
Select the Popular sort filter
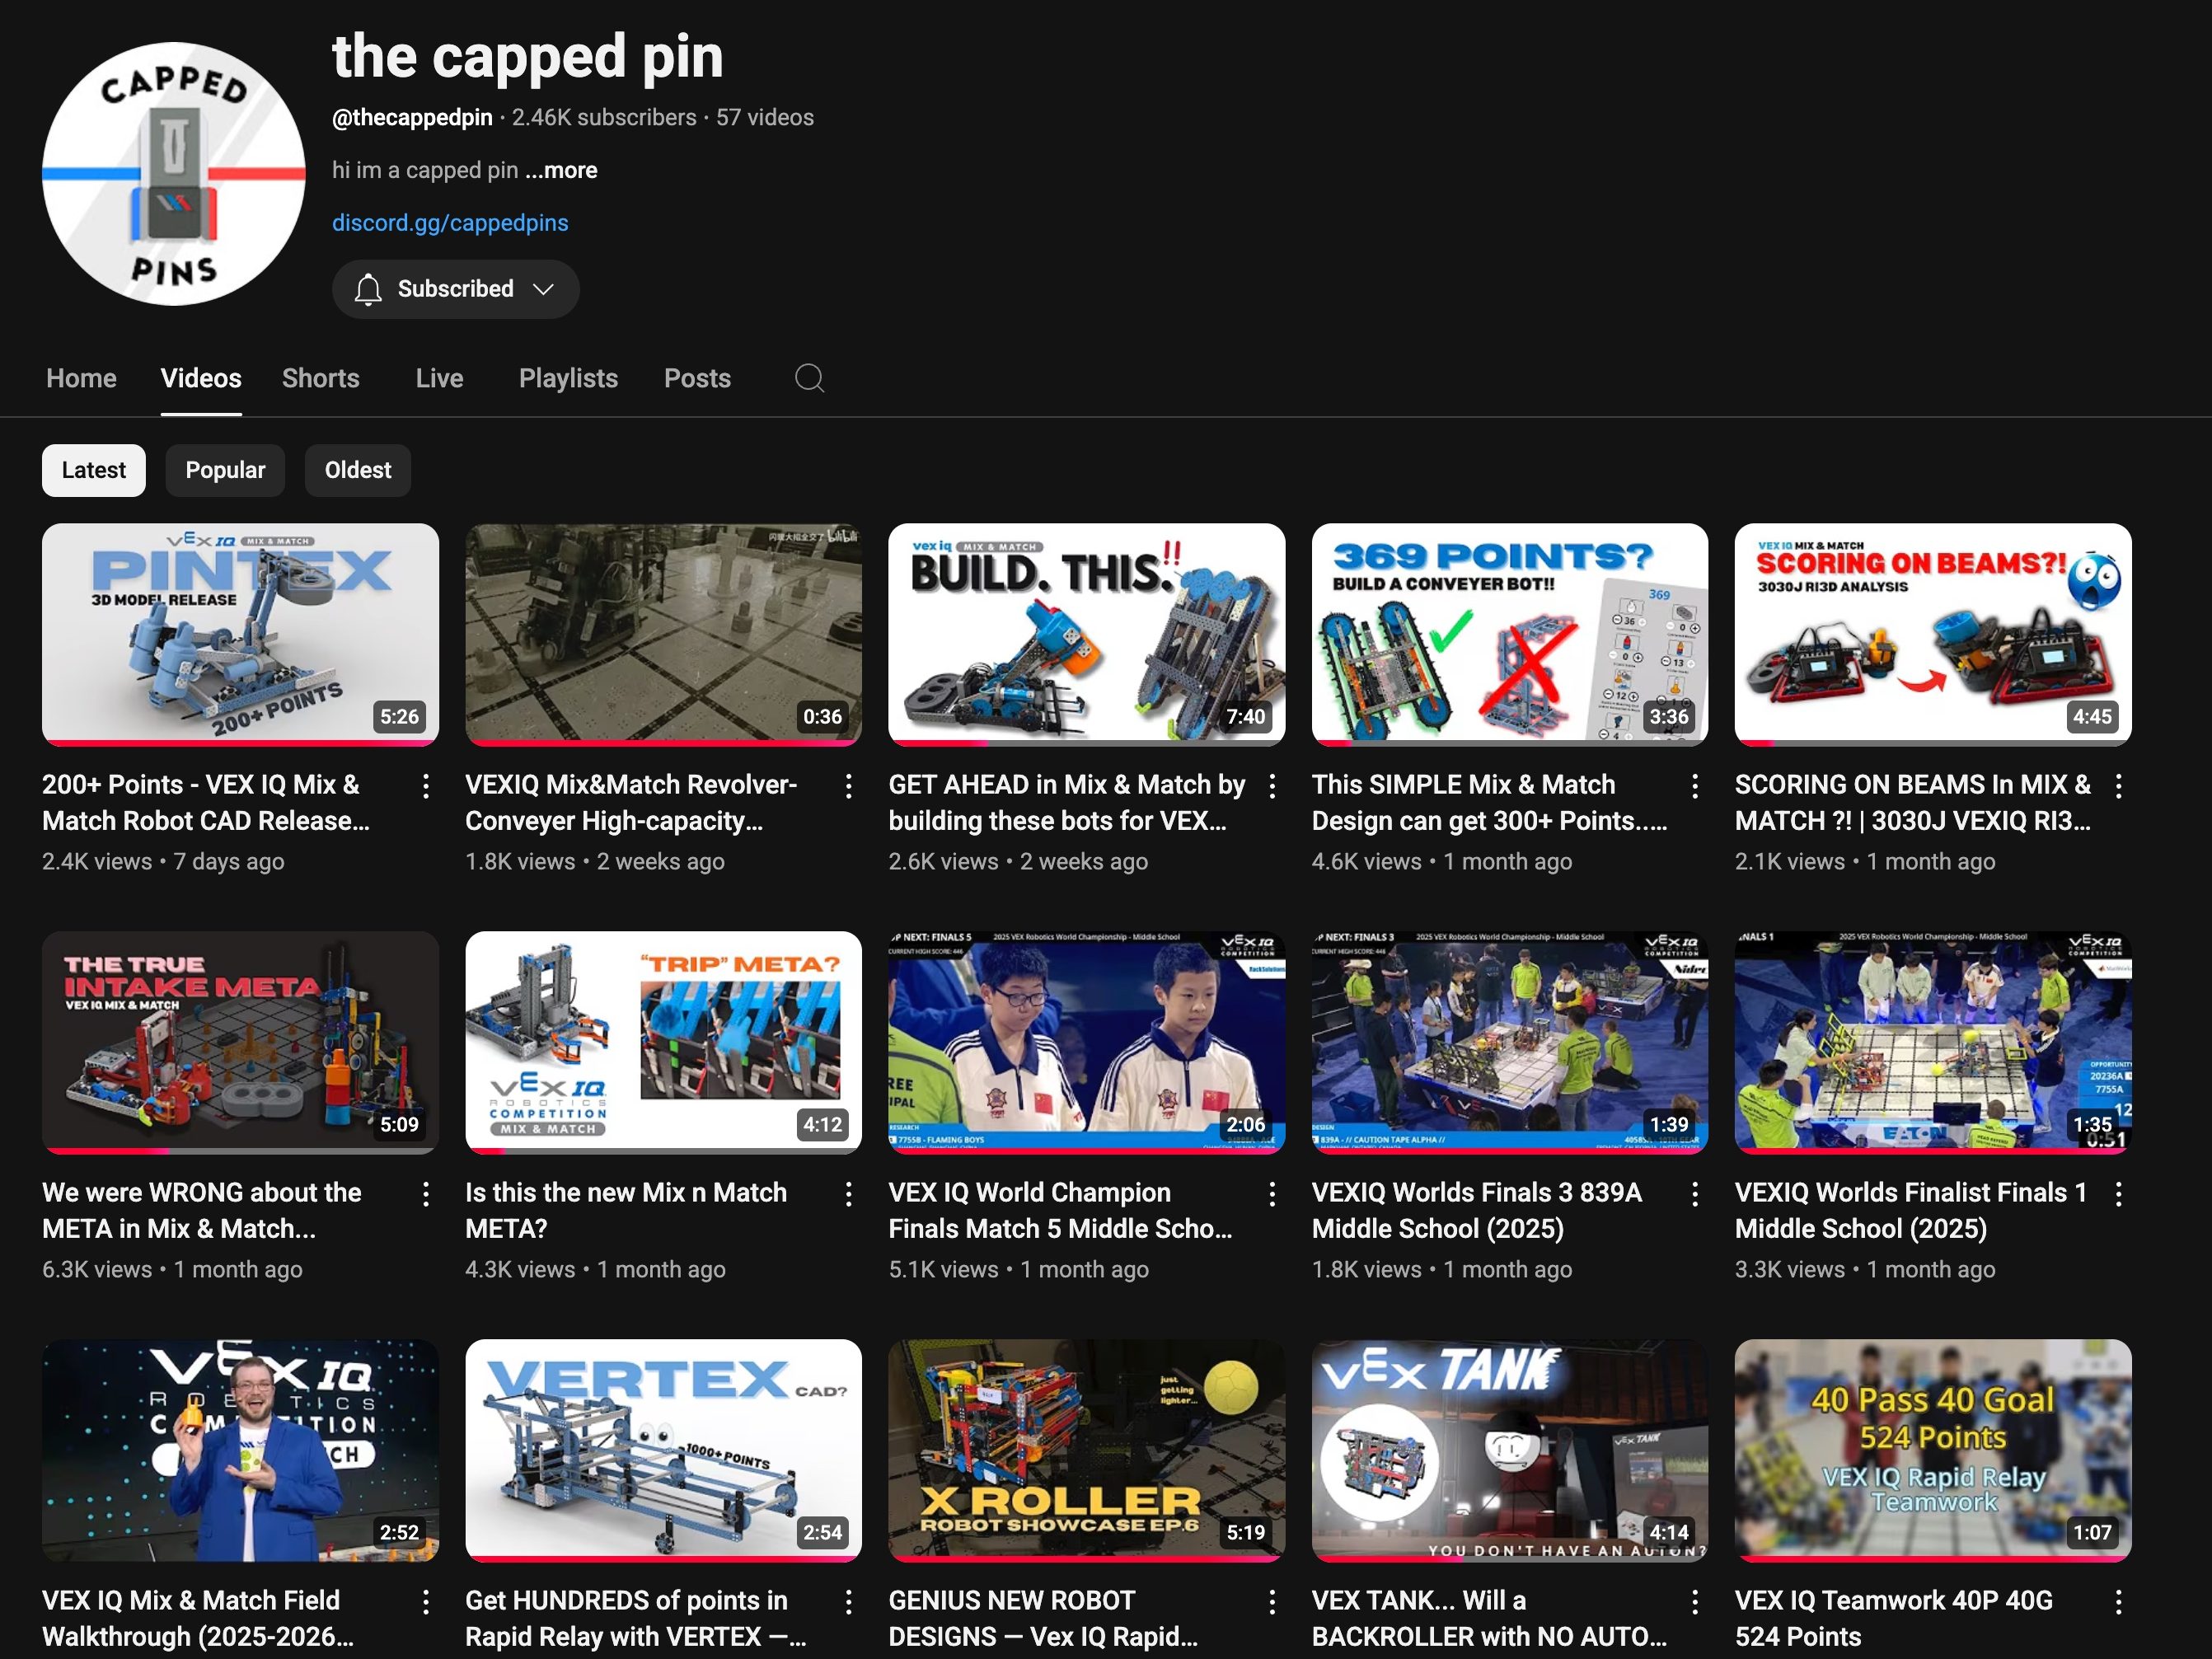coord(225,470)
